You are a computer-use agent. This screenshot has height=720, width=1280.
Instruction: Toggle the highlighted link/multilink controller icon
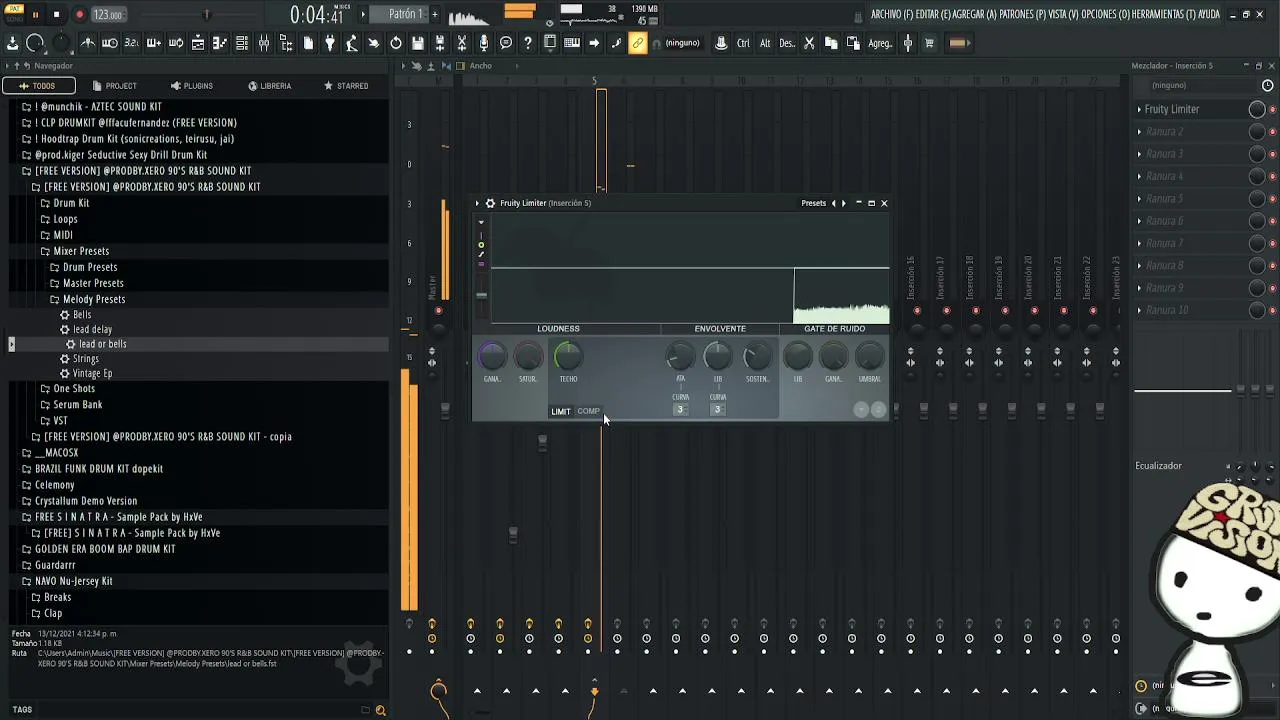(638, 43)
